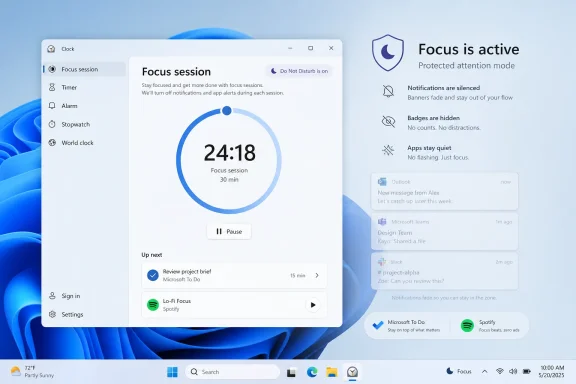Open the Windows Start menu
The height and width of the screenshot is (384, 576).
tap(172, 372)
